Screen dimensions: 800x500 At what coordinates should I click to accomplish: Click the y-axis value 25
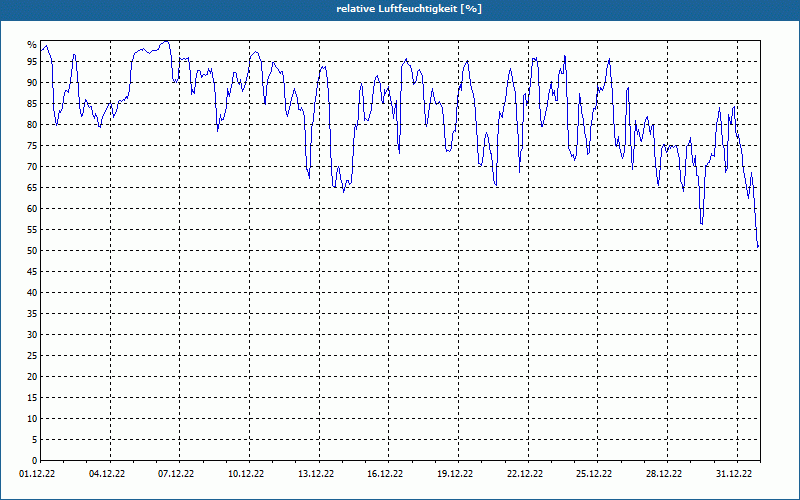pyautogui.click(x=32, y=355)
